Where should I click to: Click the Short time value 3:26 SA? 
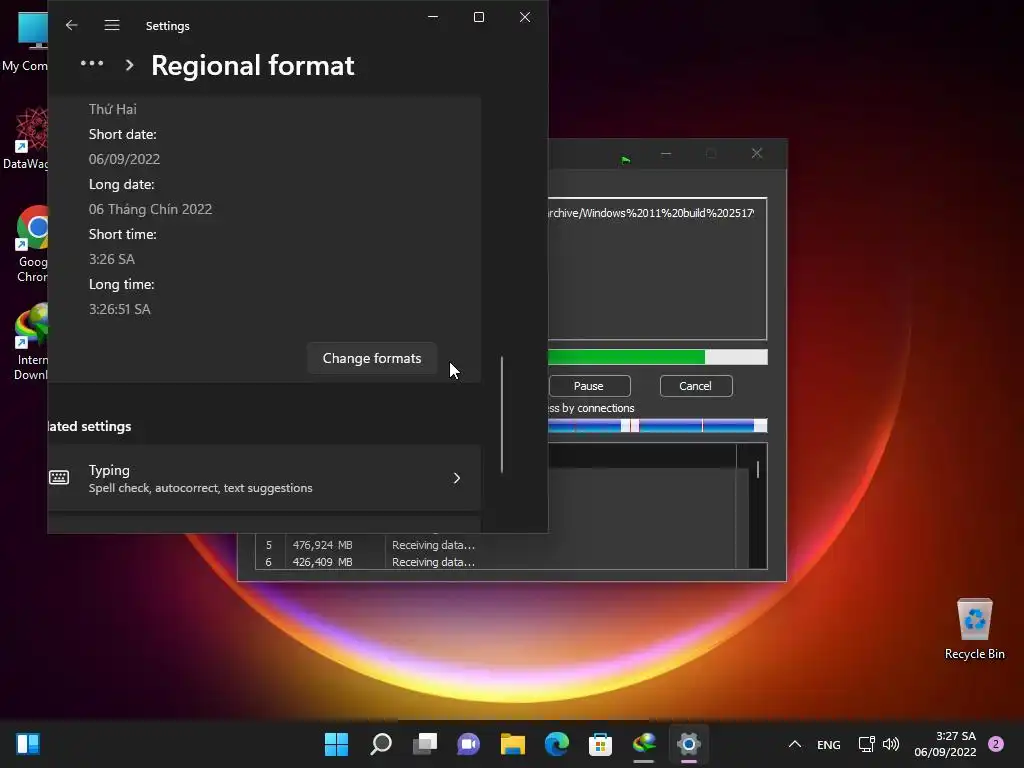pos(112,259)
